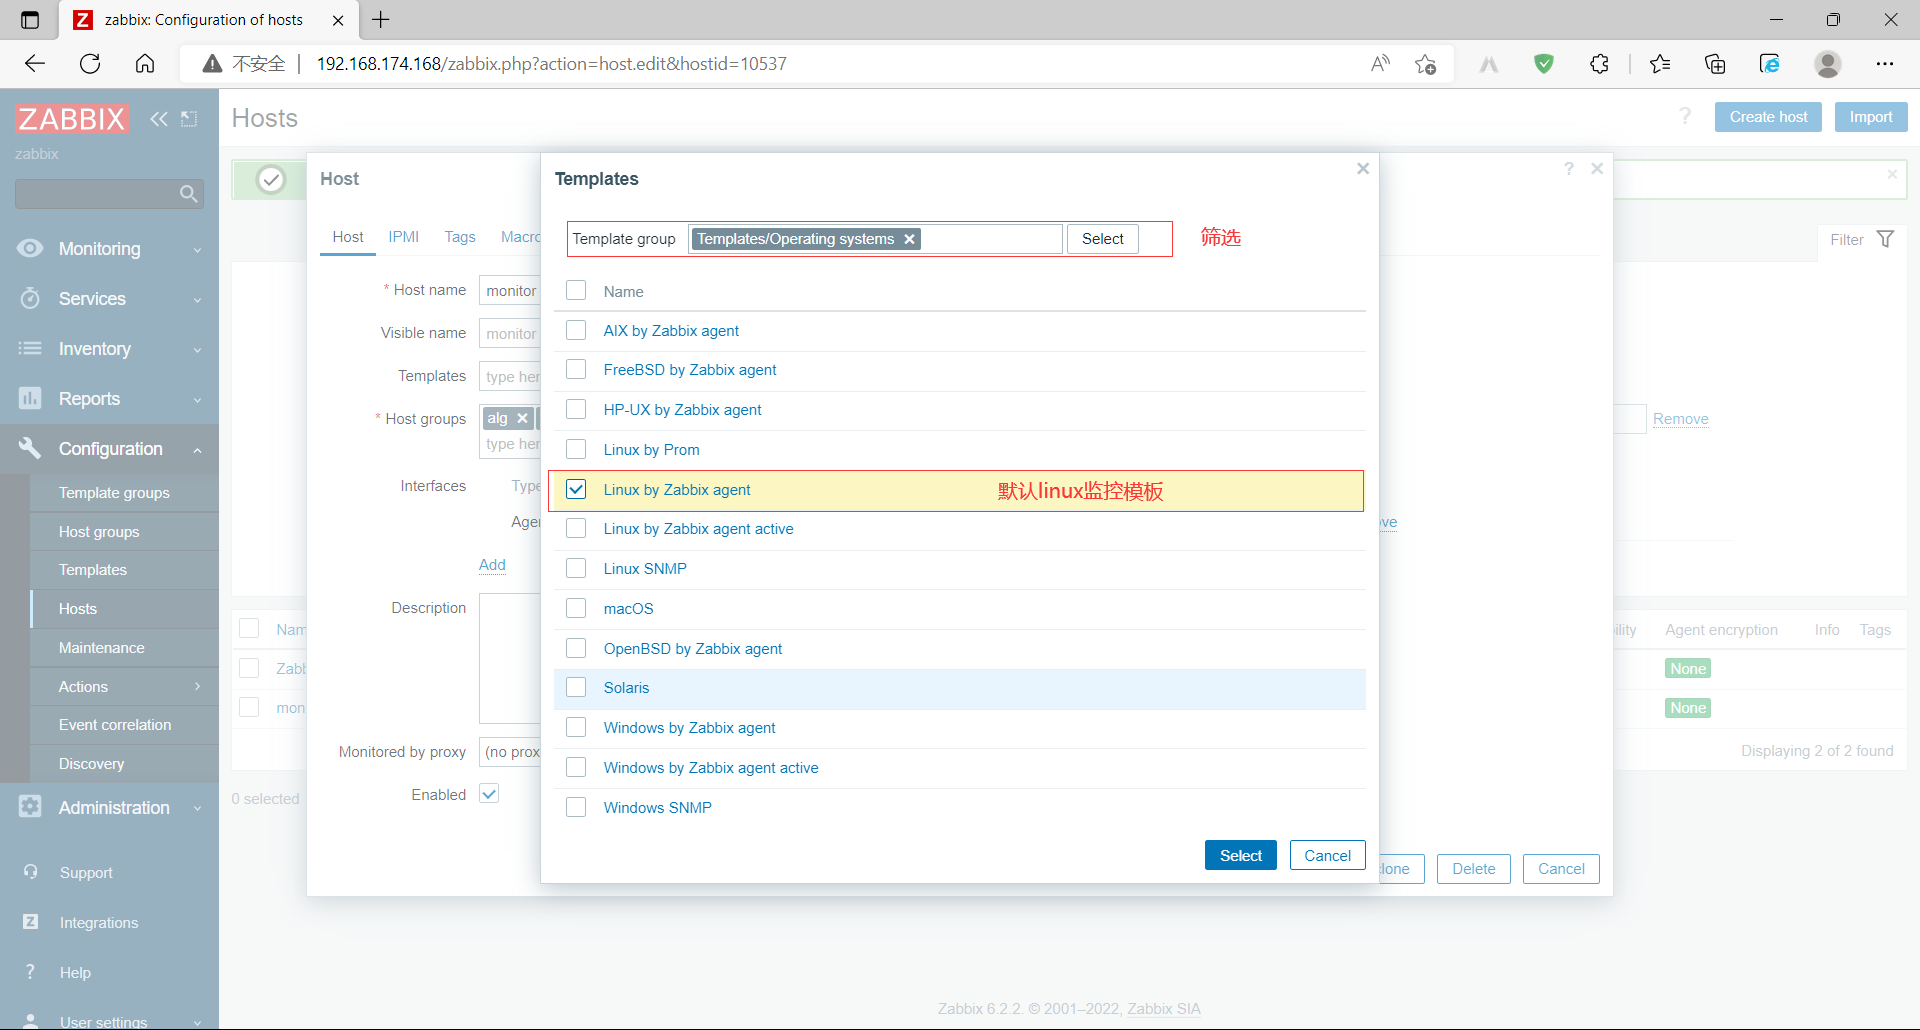Expand the Inventory menu chevron
The height and width of the screenshot is (1030, 1920).
pyautogui.click(x=197, y=350)
